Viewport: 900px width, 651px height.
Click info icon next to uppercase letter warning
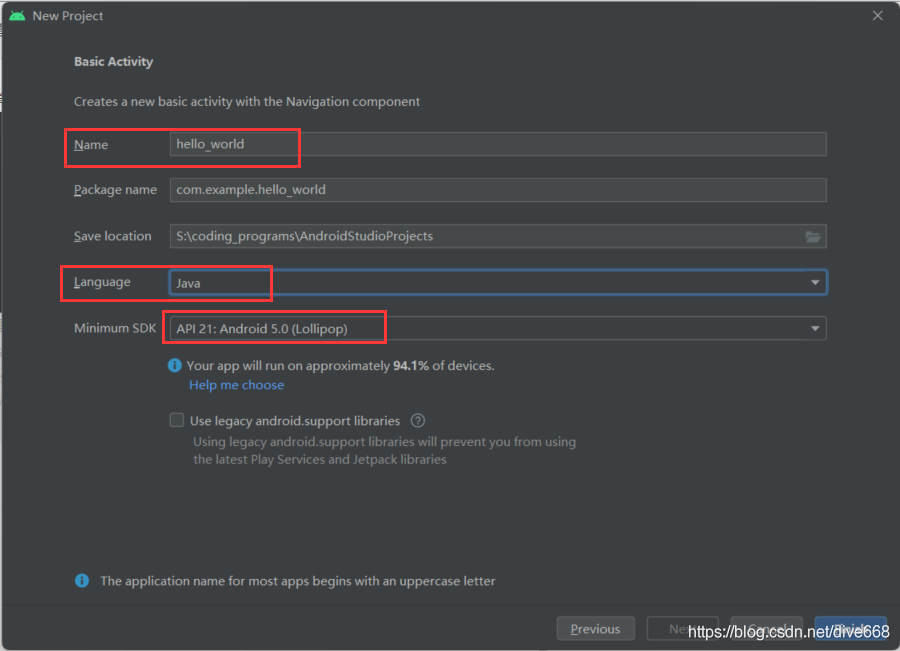[82, 581]
